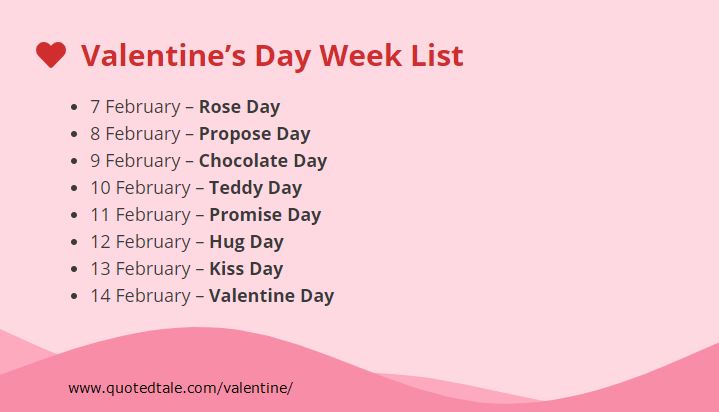Click the 12 February date text

tap(140, 242)
